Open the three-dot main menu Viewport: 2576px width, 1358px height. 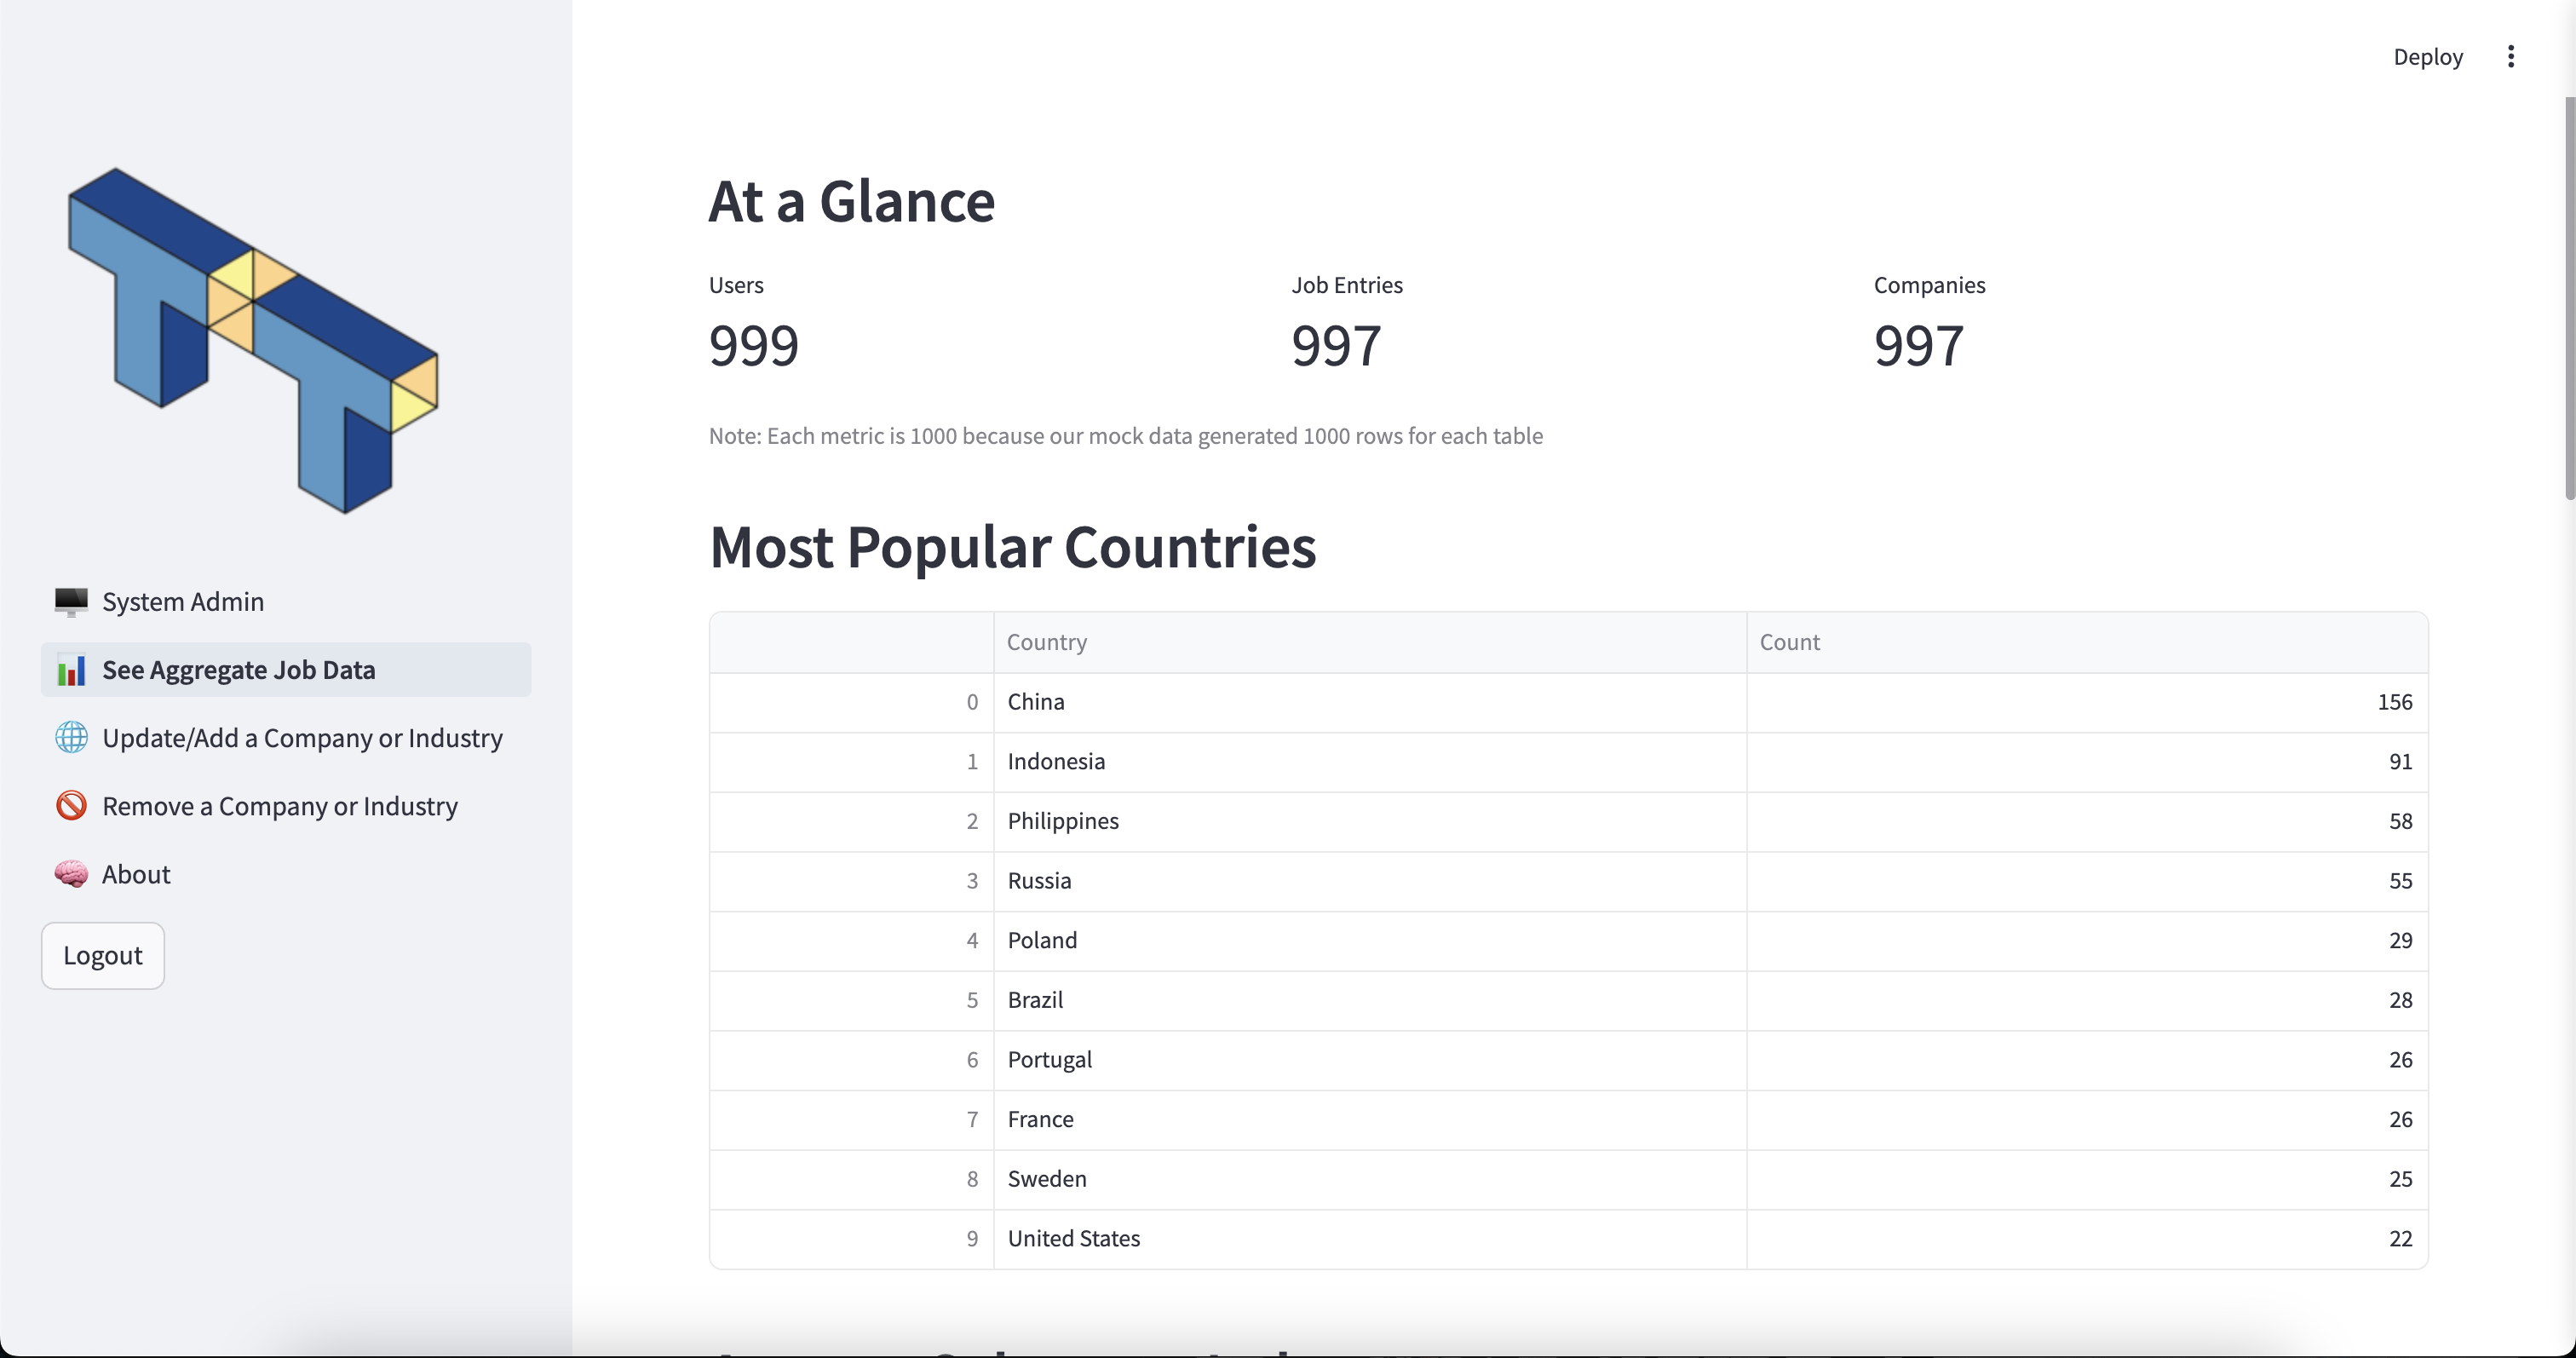coord(2511,57)
